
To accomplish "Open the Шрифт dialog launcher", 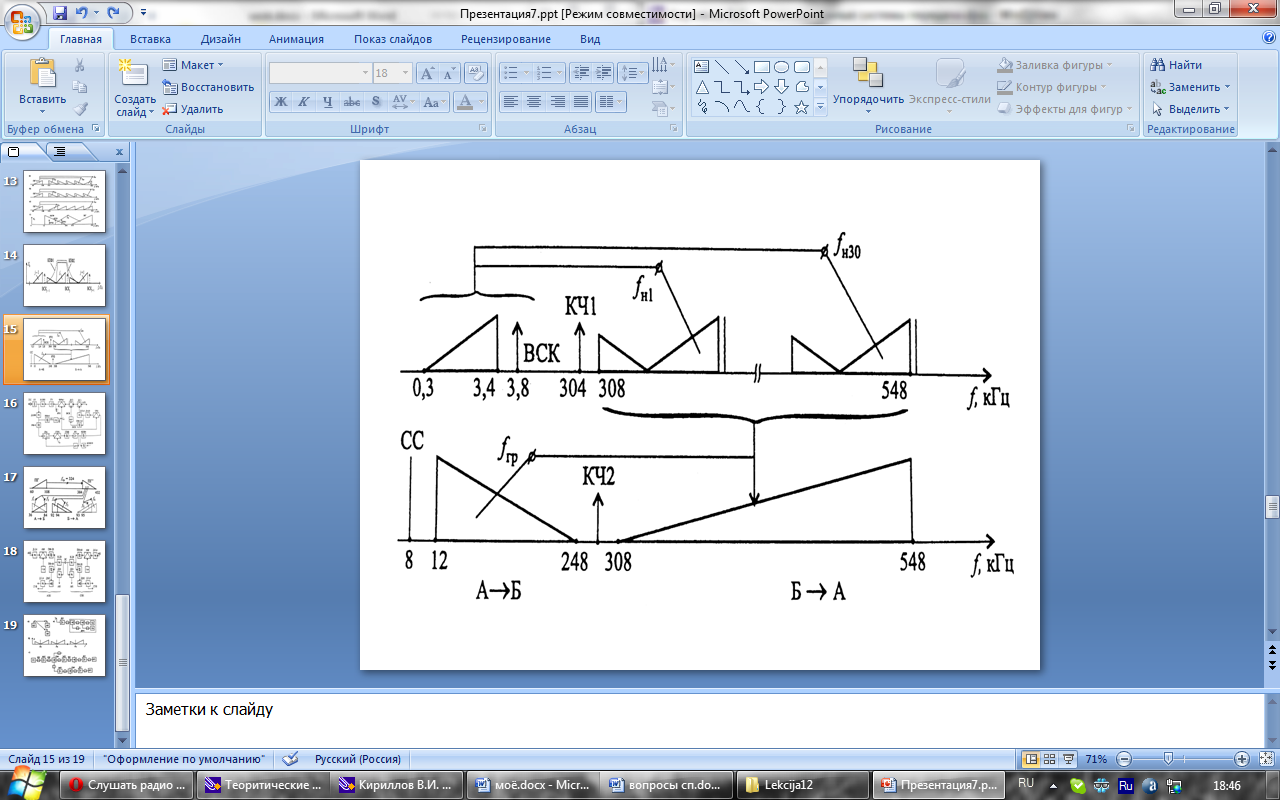I will click(482, 129).
